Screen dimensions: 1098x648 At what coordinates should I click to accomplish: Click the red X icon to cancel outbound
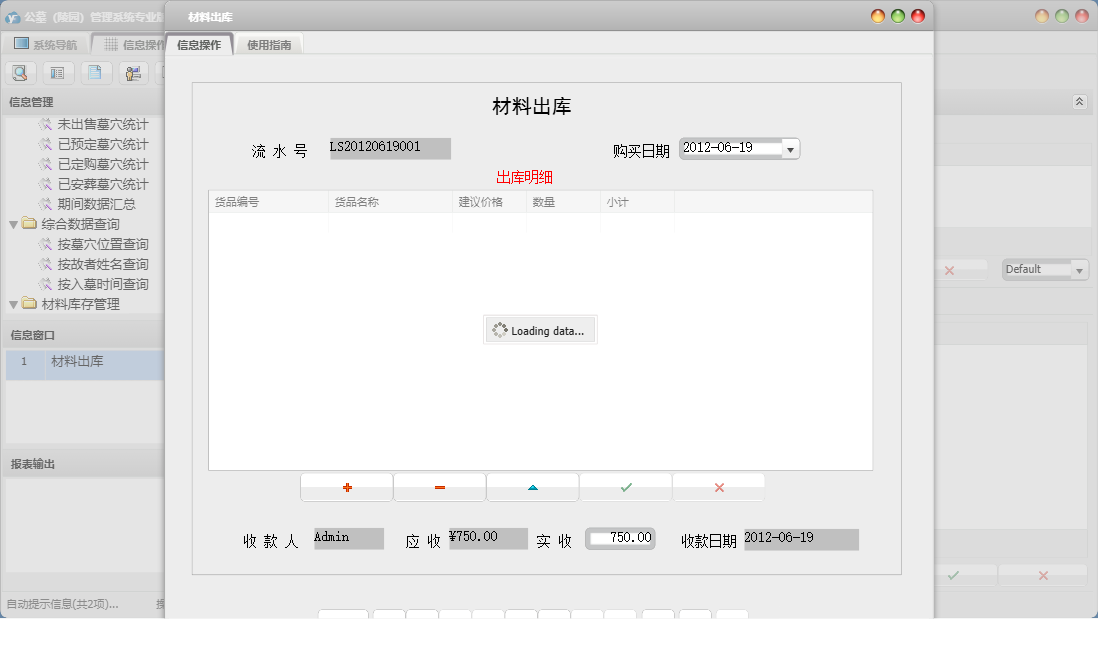tap(718, 487)
